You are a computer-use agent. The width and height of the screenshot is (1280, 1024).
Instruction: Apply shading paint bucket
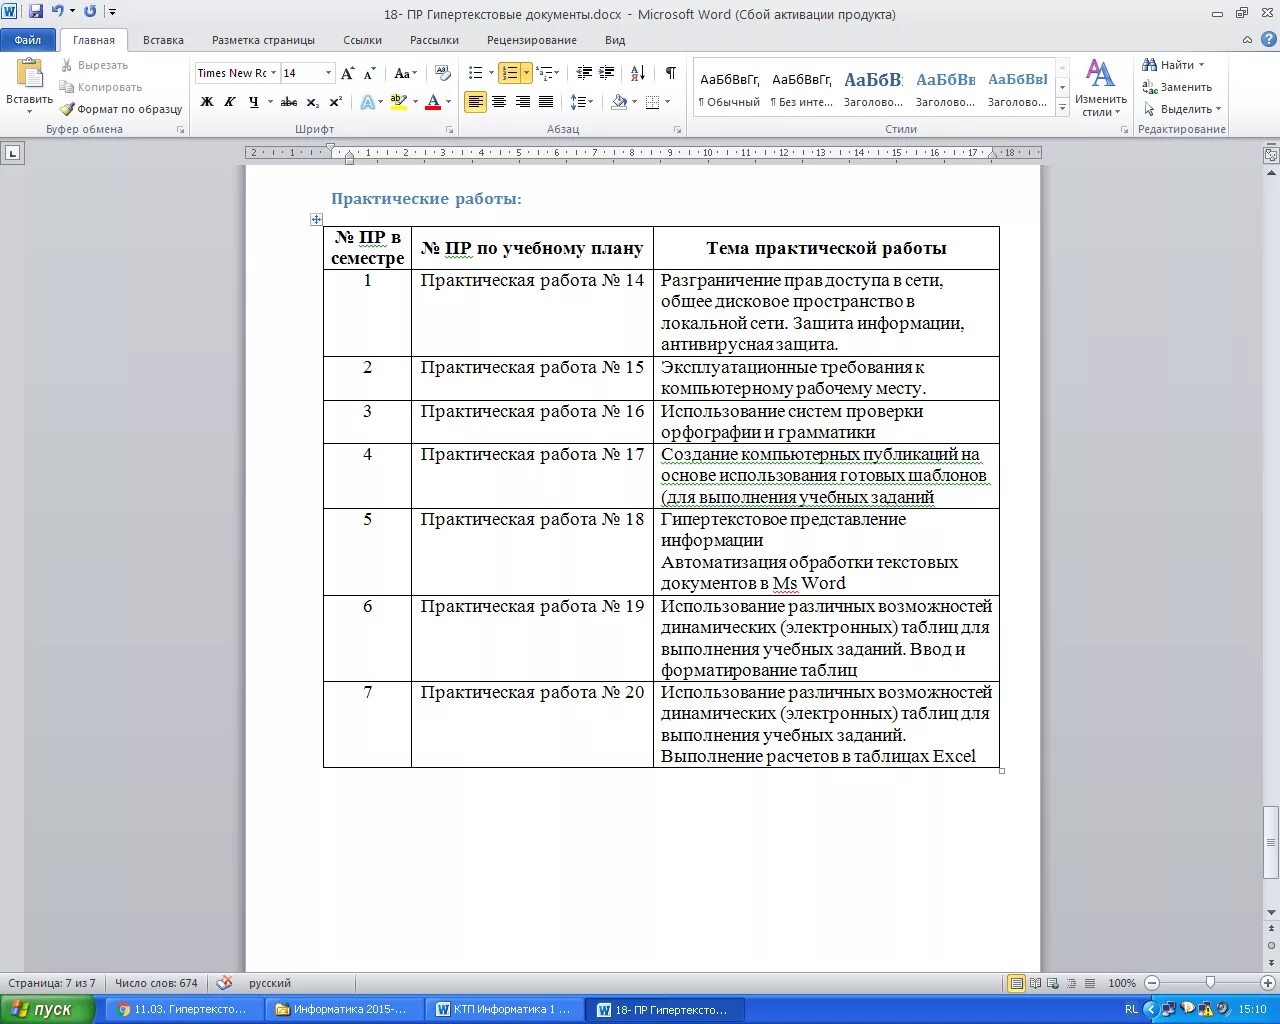pyautogui.click(x=619, y=102)
